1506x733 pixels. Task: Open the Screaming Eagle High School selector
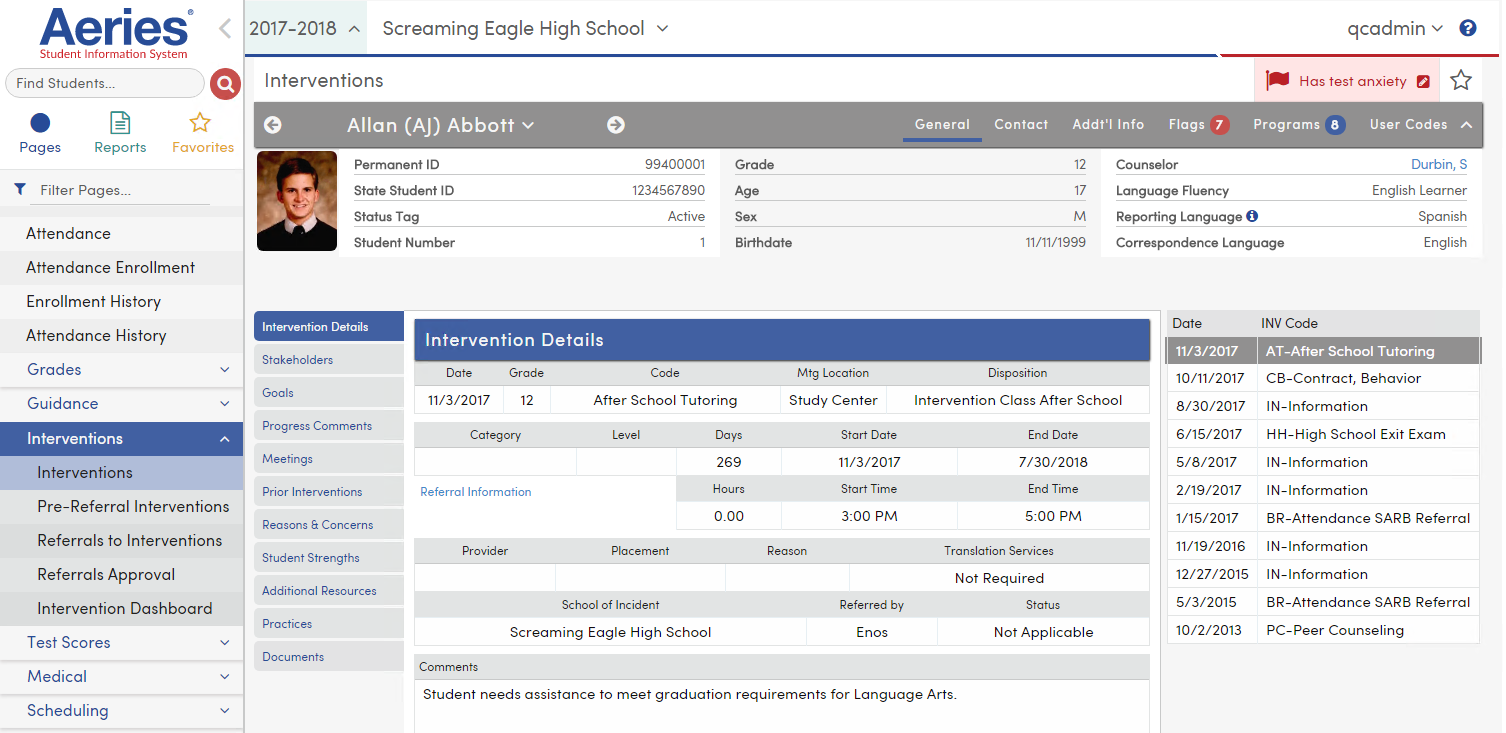coord(524,28)
